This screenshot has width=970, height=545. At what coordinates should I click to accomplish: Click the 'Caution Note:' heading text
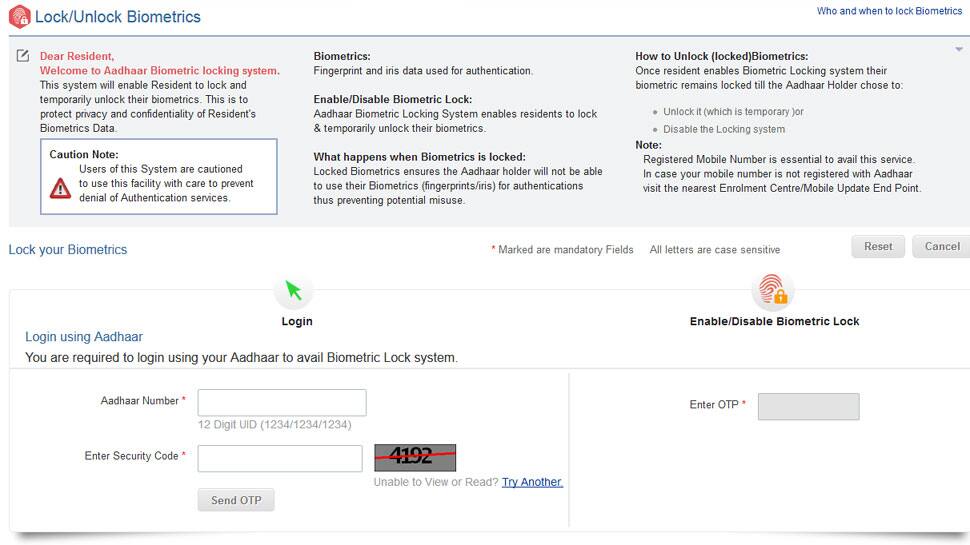[84, 155]
